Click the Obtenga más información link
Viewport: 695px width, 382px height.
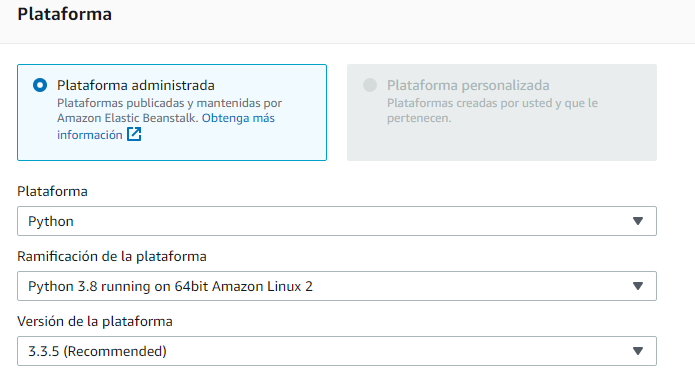166,126
